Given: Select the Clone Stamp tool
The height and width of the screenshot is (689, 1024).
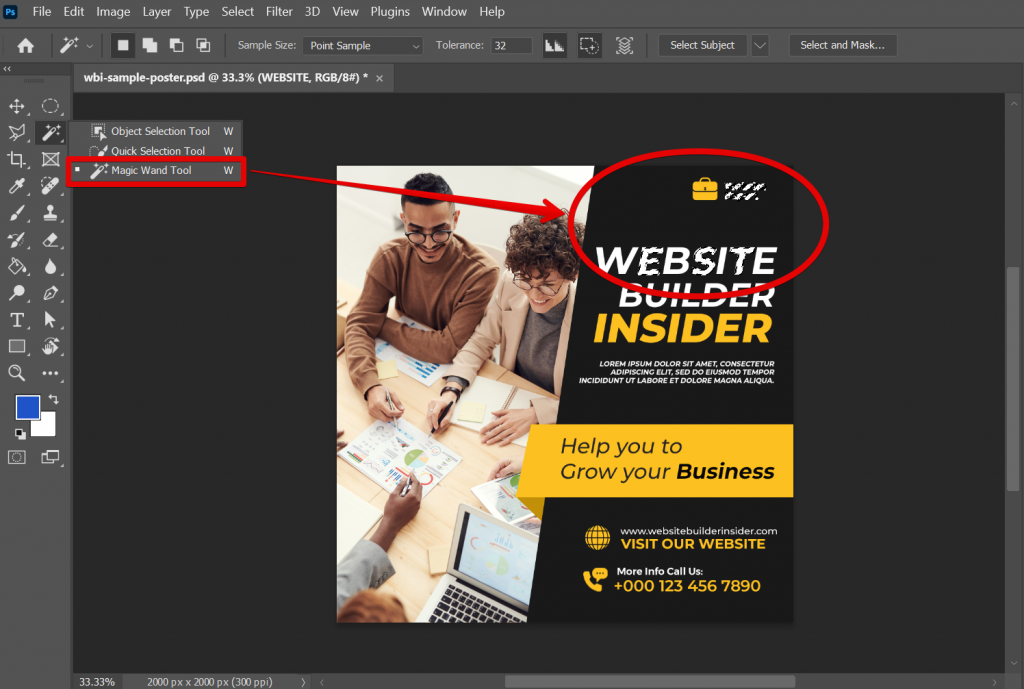Looking at the screenshot, I should (52, 213).
